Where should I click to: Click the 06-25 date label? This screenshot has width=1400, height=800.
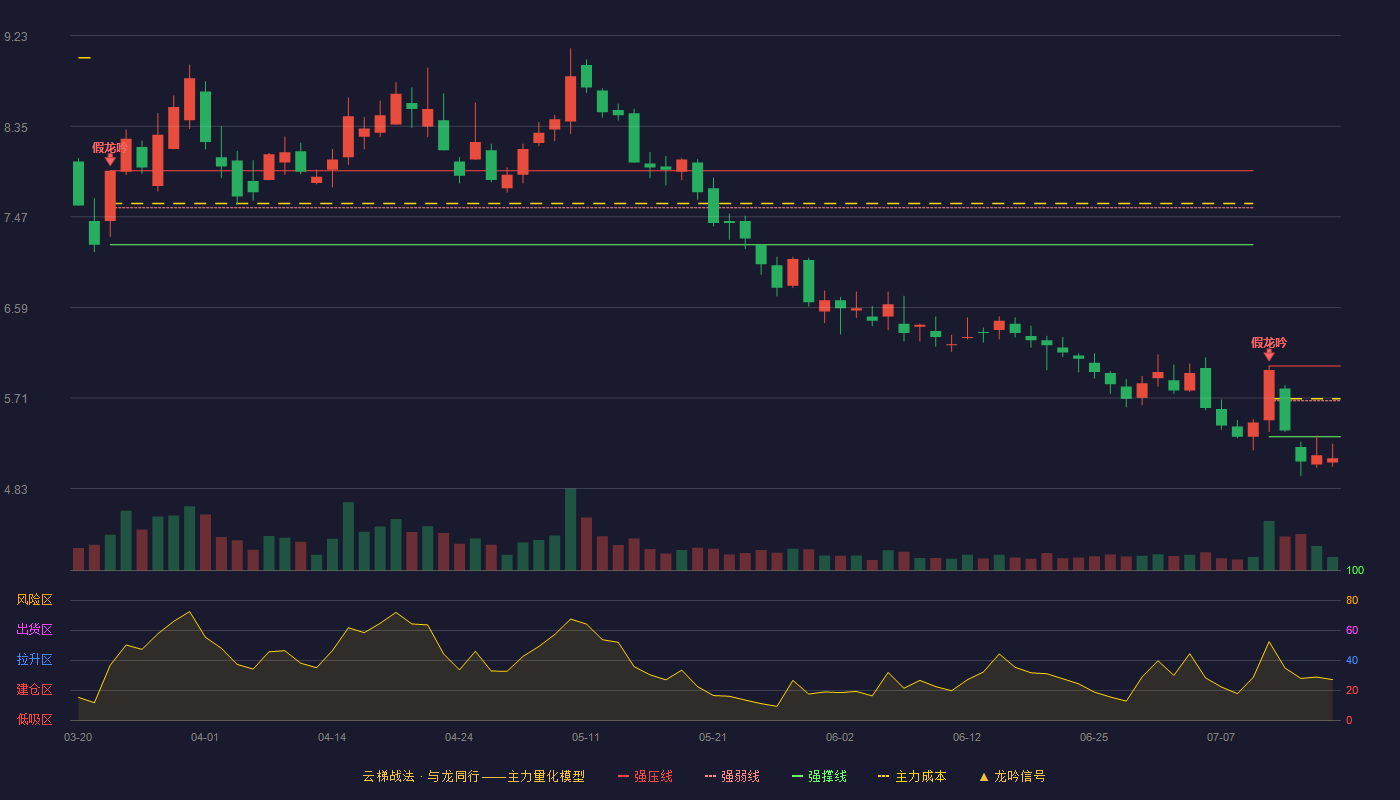1094,737
